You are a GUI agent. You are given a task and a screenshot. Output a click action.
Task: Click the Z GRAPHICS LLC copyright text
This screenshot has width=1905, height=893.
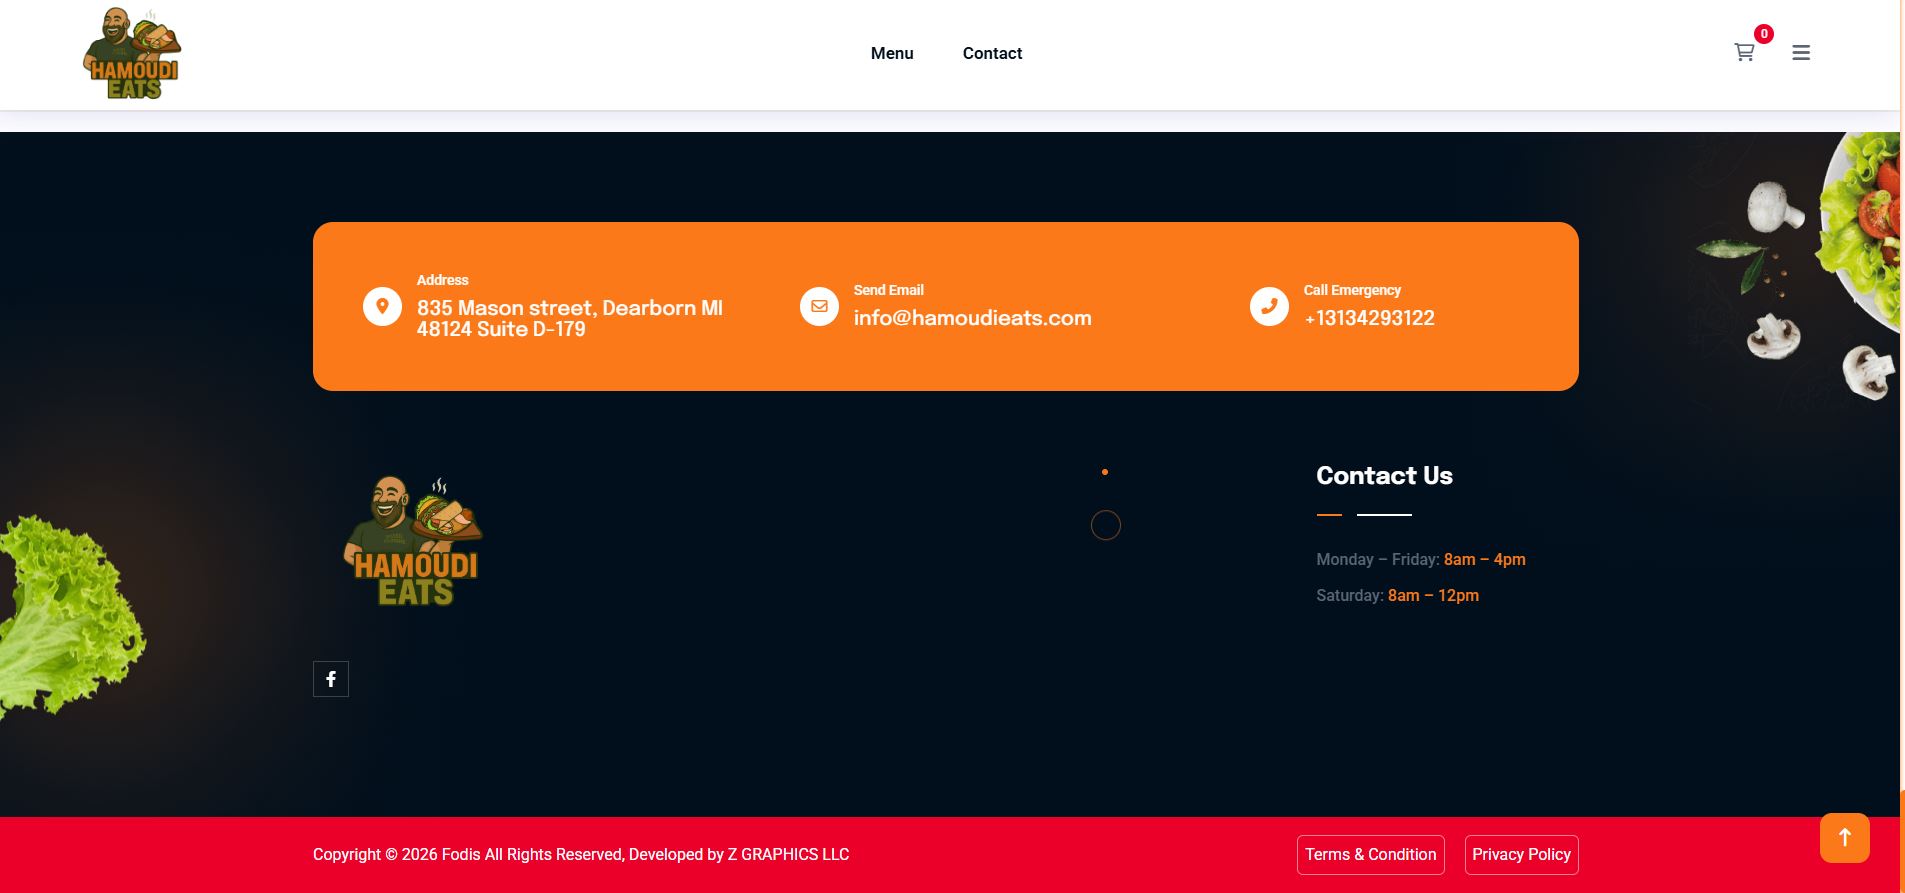788,854
